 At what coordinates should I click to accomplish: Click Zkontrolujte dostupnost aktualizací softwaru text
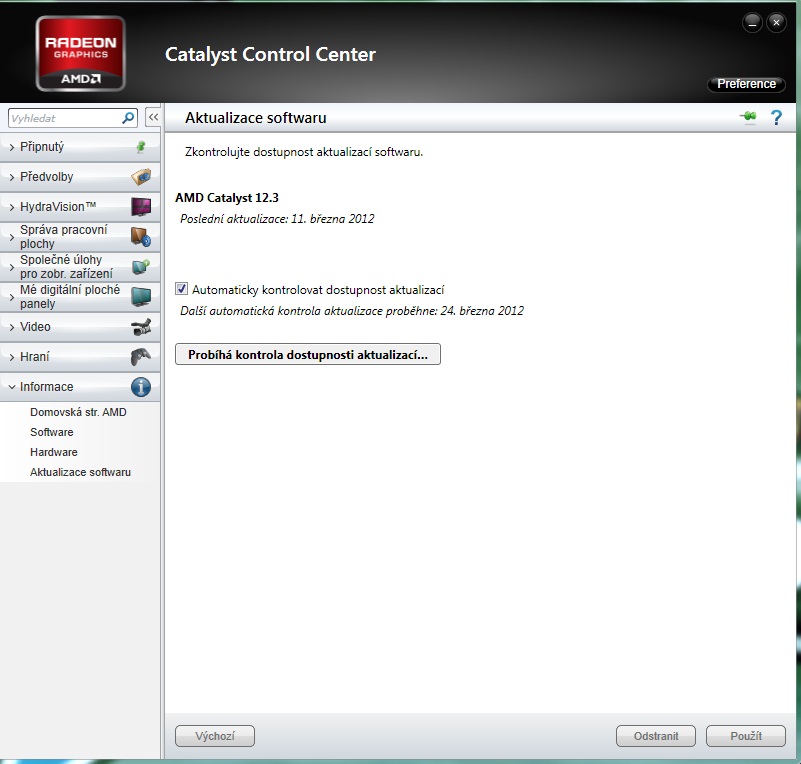coord(304,152)
